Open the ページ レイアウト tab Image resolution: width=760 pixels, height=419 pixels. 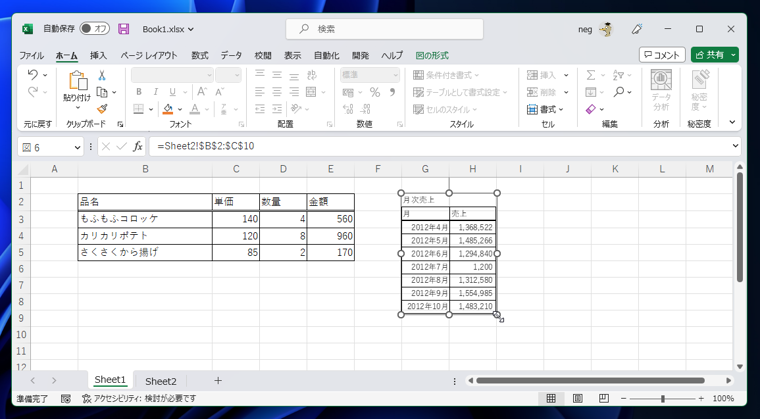tap(149, 55)
